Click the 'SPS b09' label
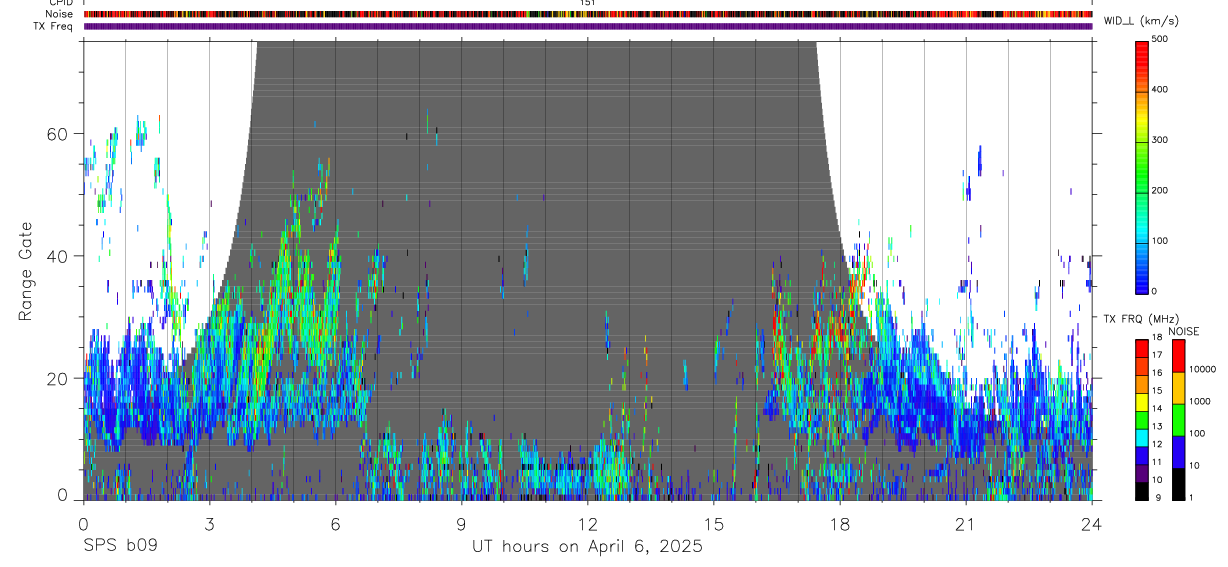This screenshot has height=567, width=1228. (x=120, y=547)
